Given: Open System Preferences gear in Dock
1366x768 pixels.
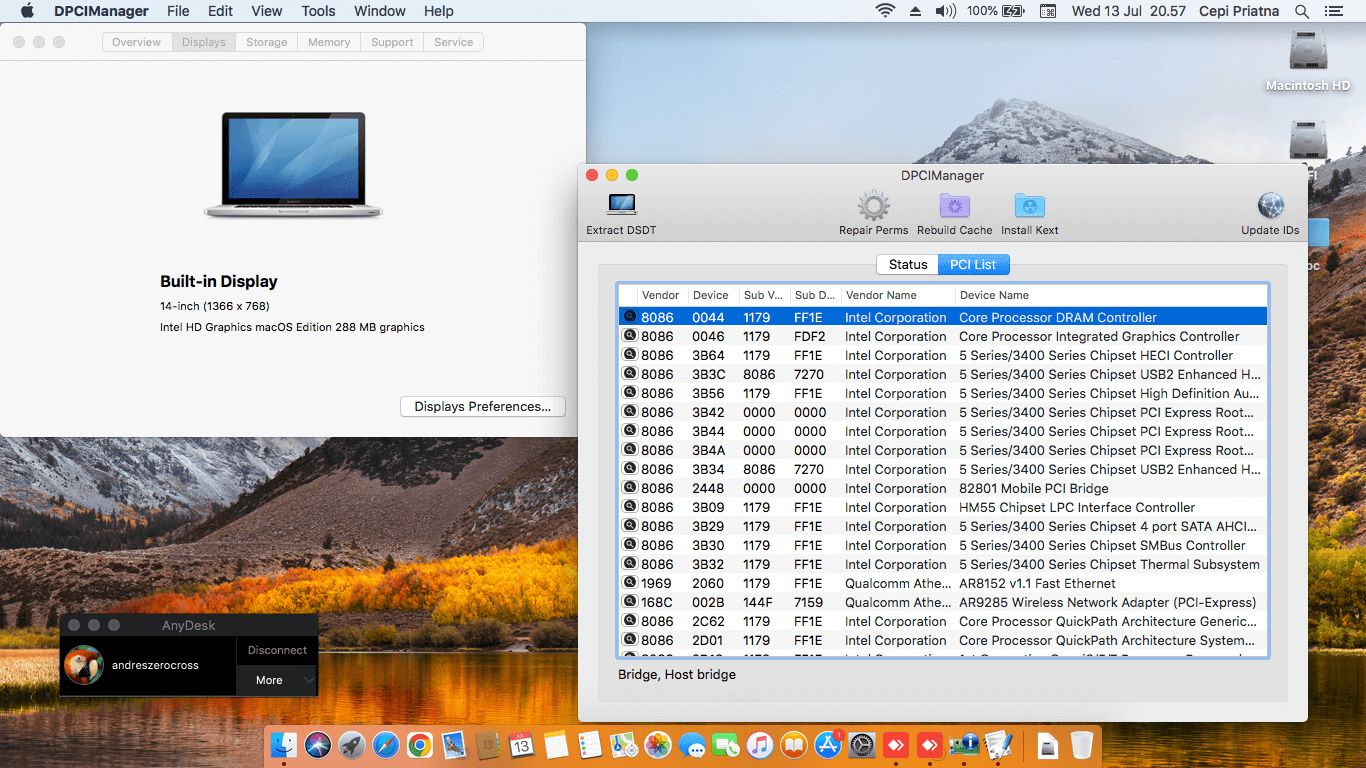Looking at the screenshot, I should (x=861, y=744).
